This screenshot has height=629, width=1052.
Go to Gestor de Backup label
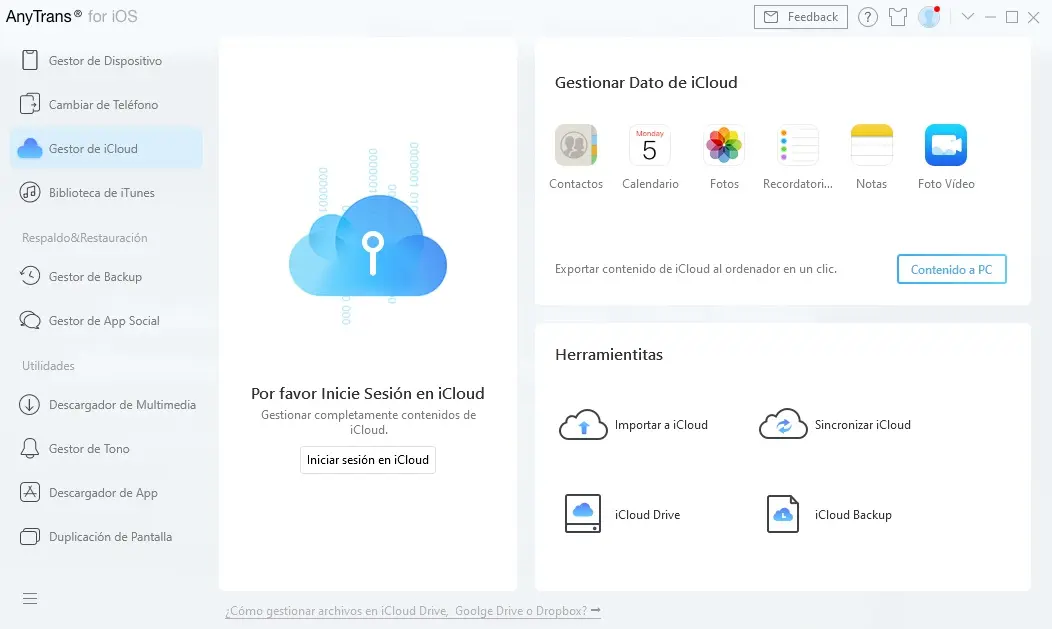[x=95, y=276]
